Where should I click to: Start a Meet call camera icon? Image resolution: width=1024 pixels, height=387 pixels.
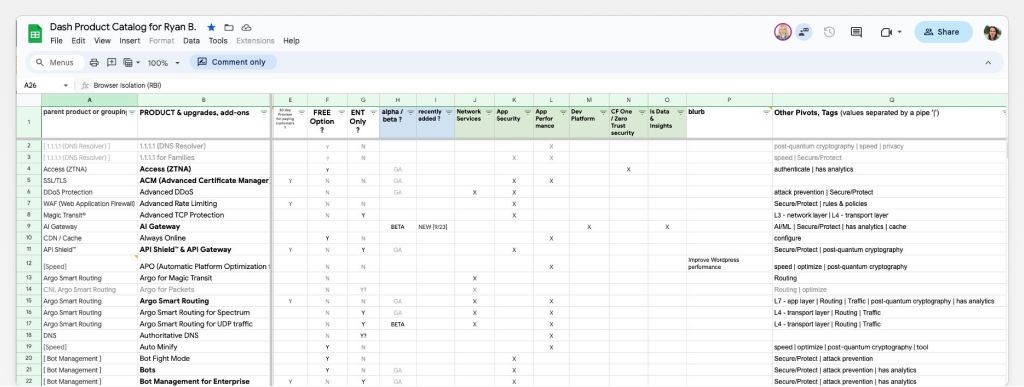(886, 32)
